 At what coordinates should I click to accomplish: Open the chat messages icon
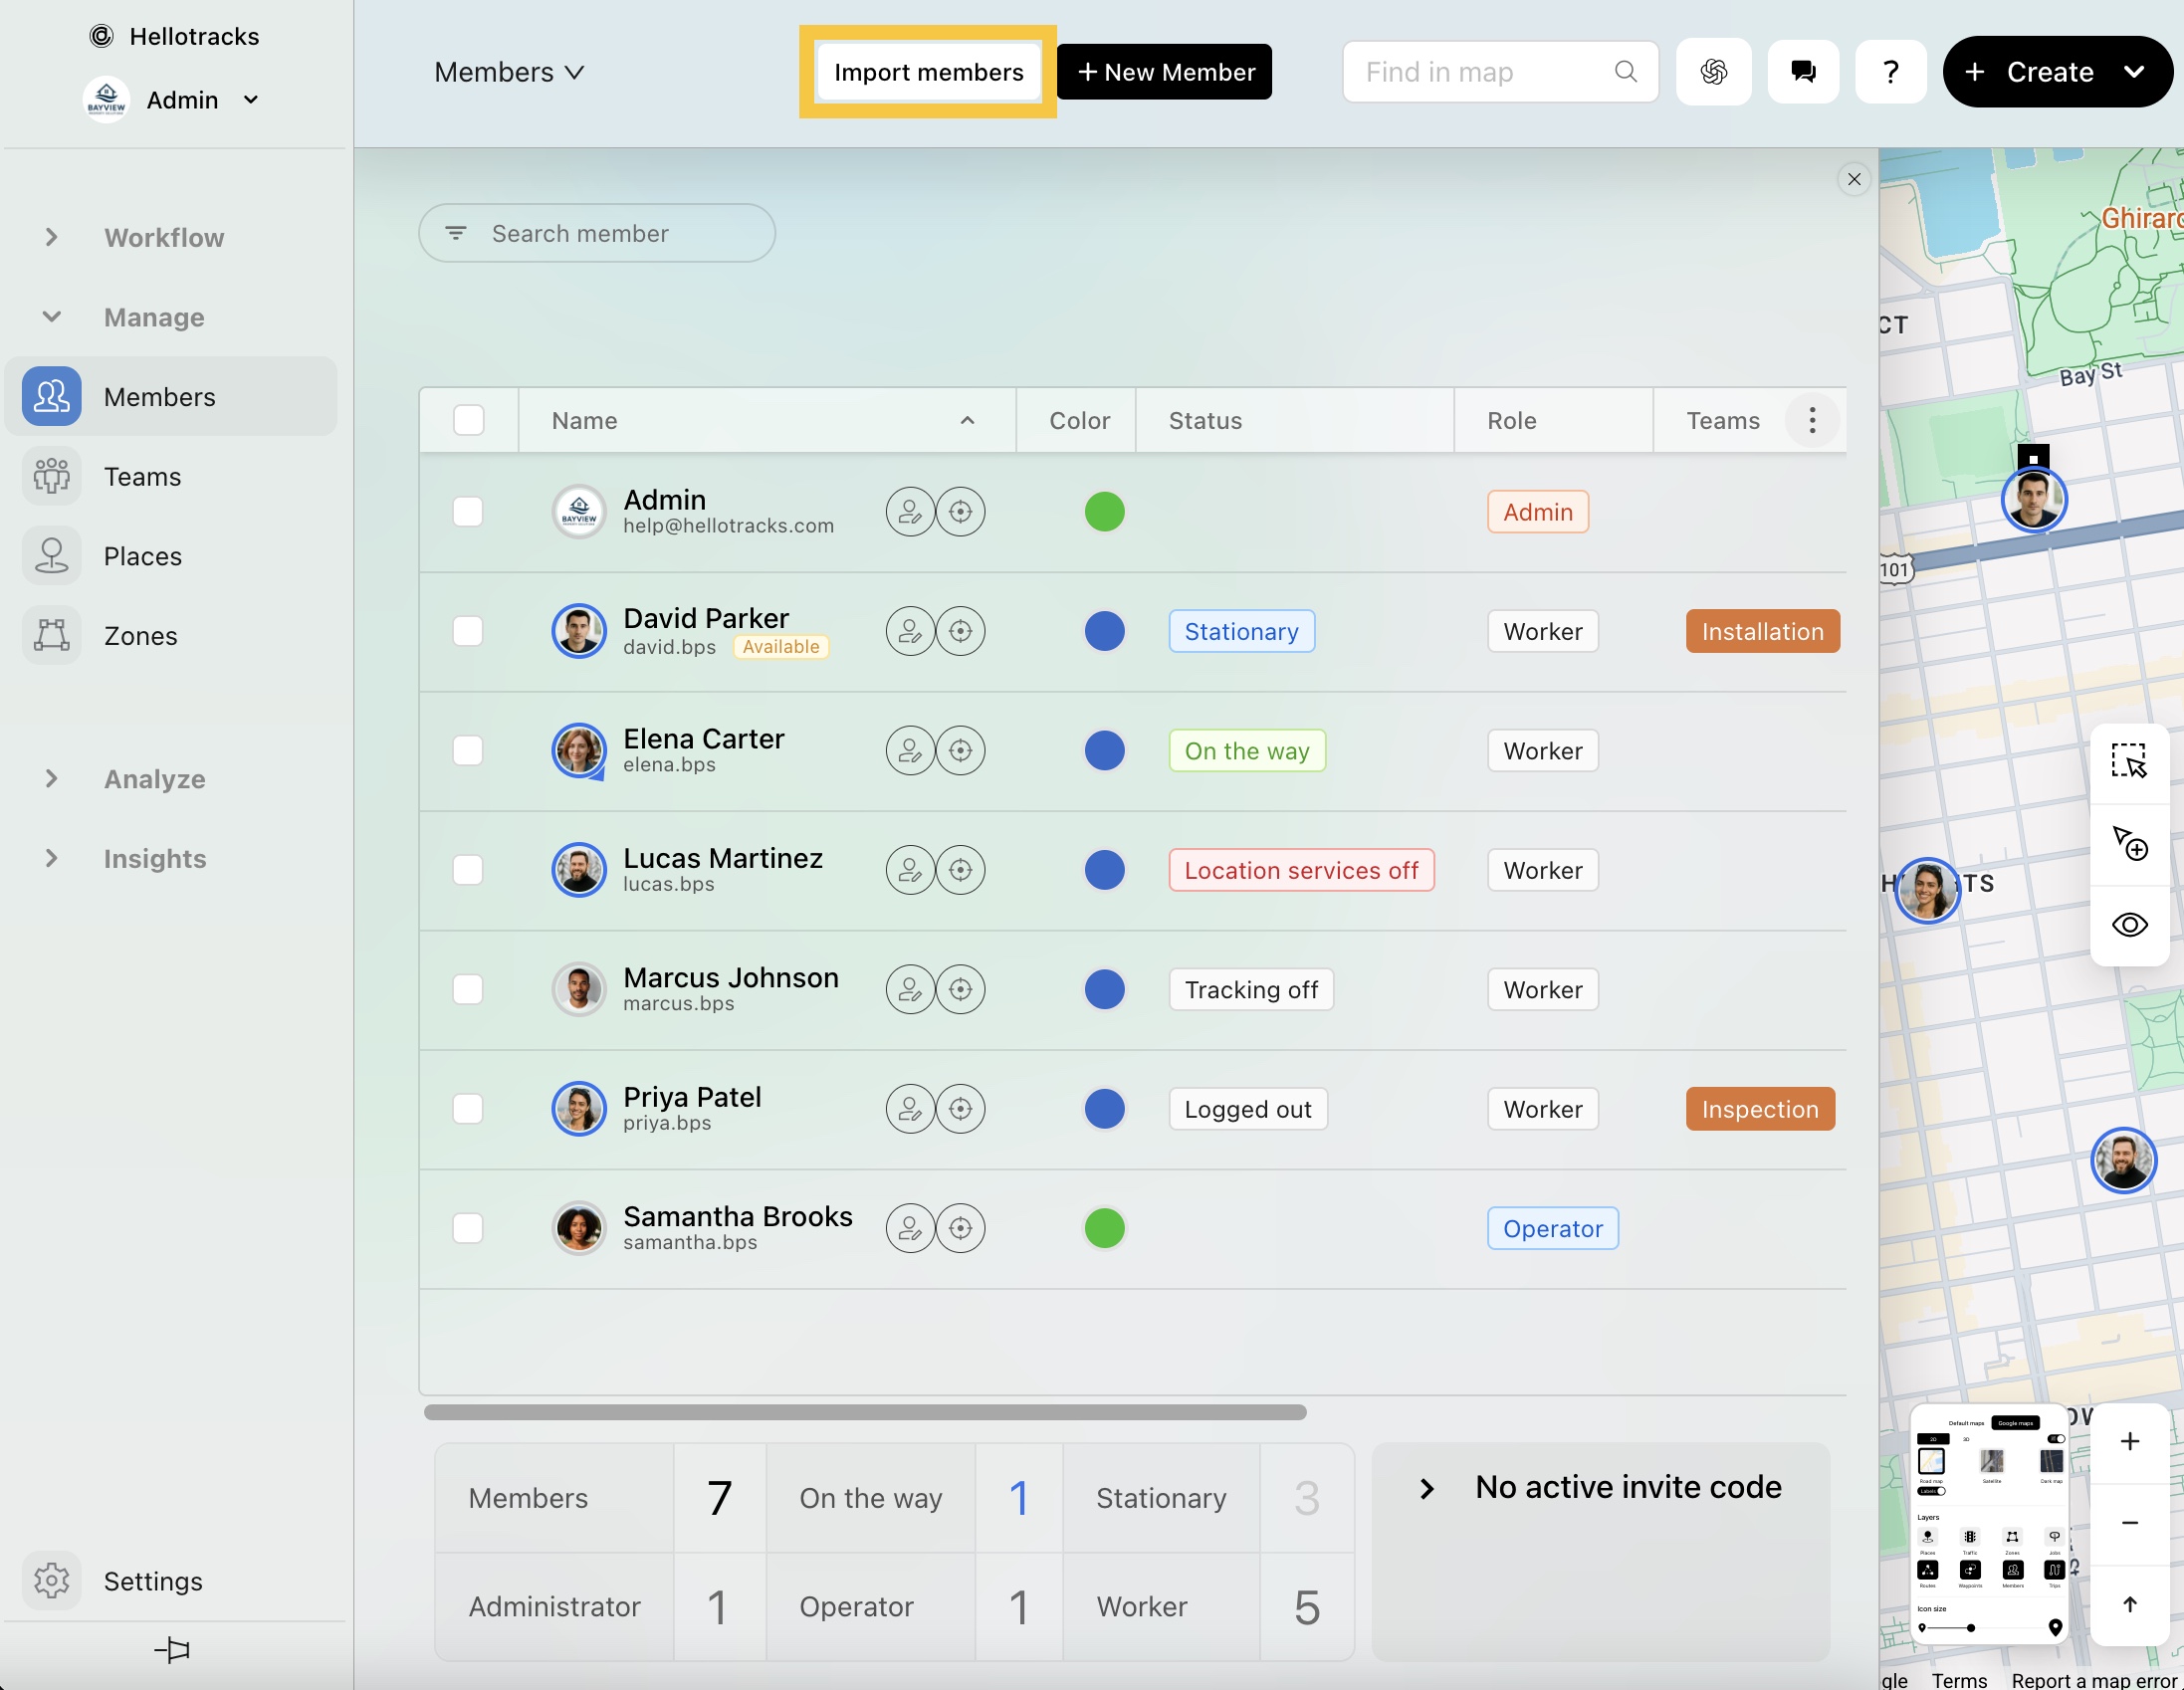point(1802,71)
